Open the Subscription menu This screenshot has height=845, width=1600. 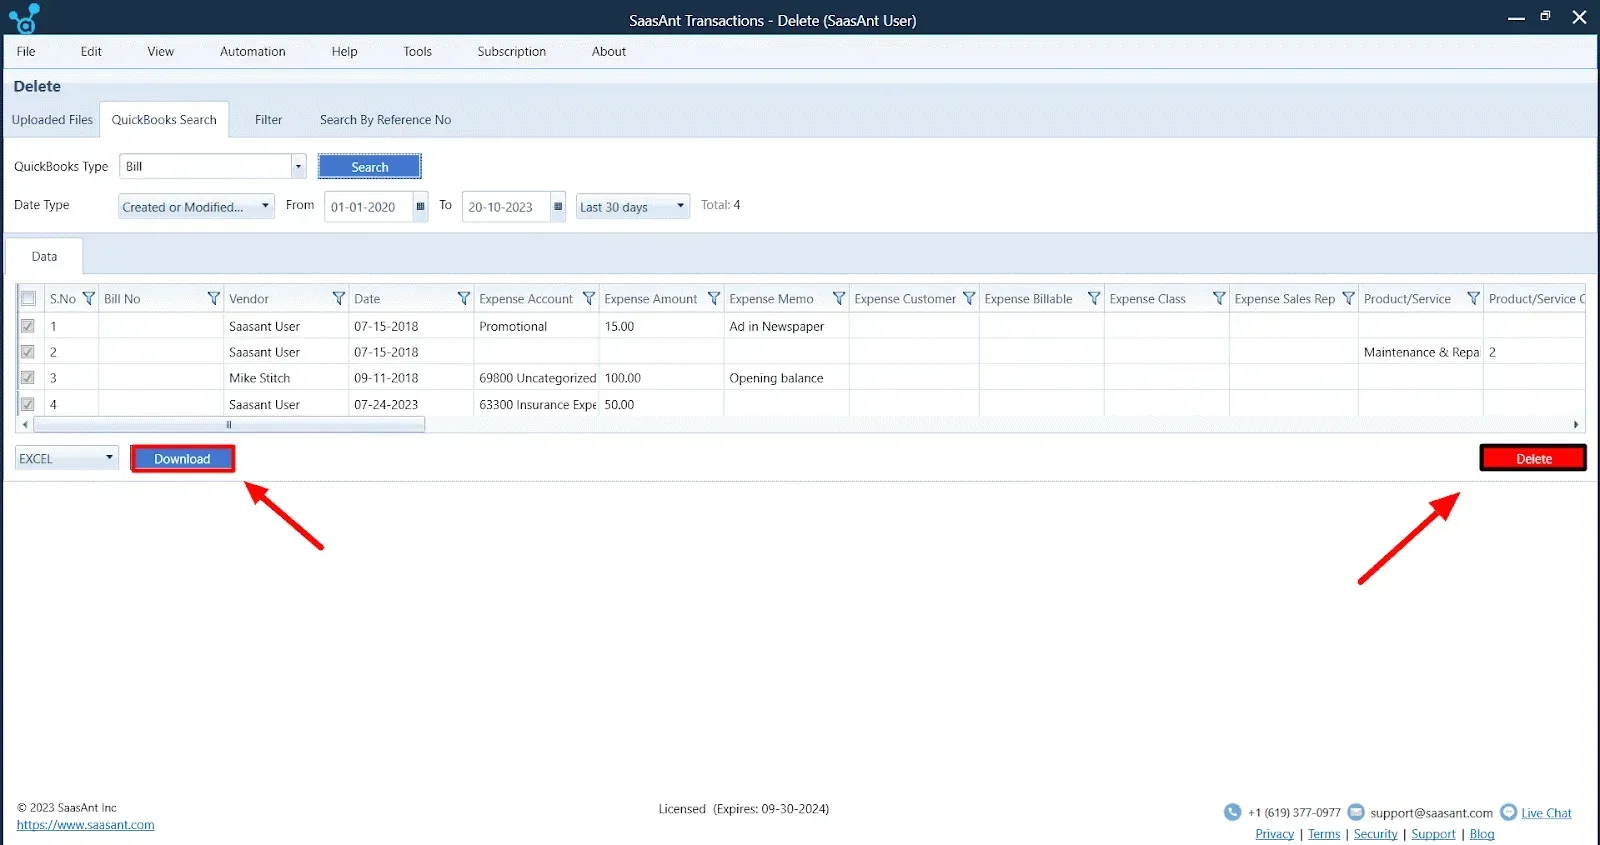(x=511, y=51)
